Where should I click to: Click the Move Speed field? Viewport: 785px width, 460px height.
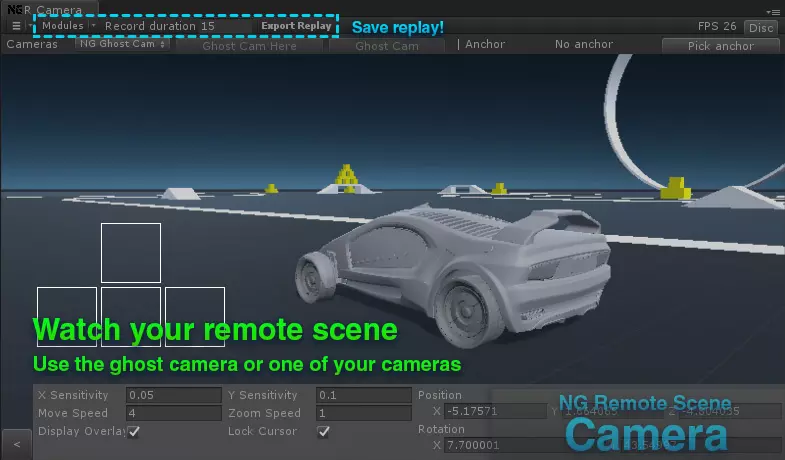tap(173, 413)
